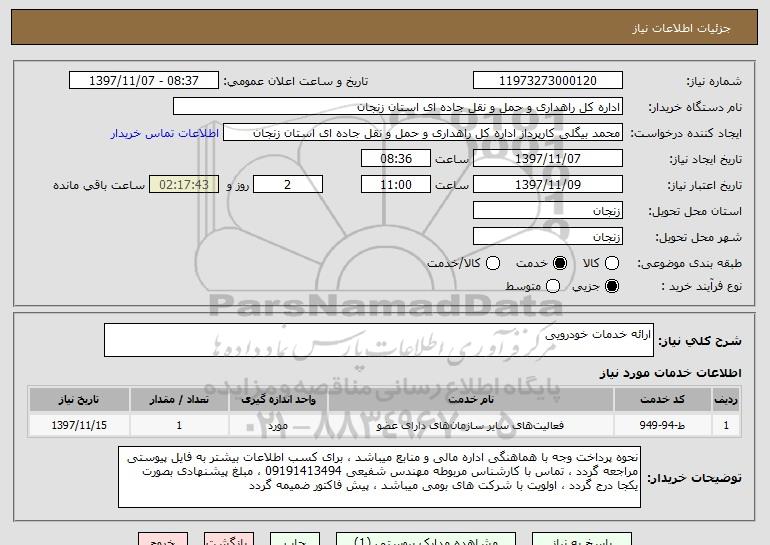Open the buyer contact information link

tap(165, 133)
